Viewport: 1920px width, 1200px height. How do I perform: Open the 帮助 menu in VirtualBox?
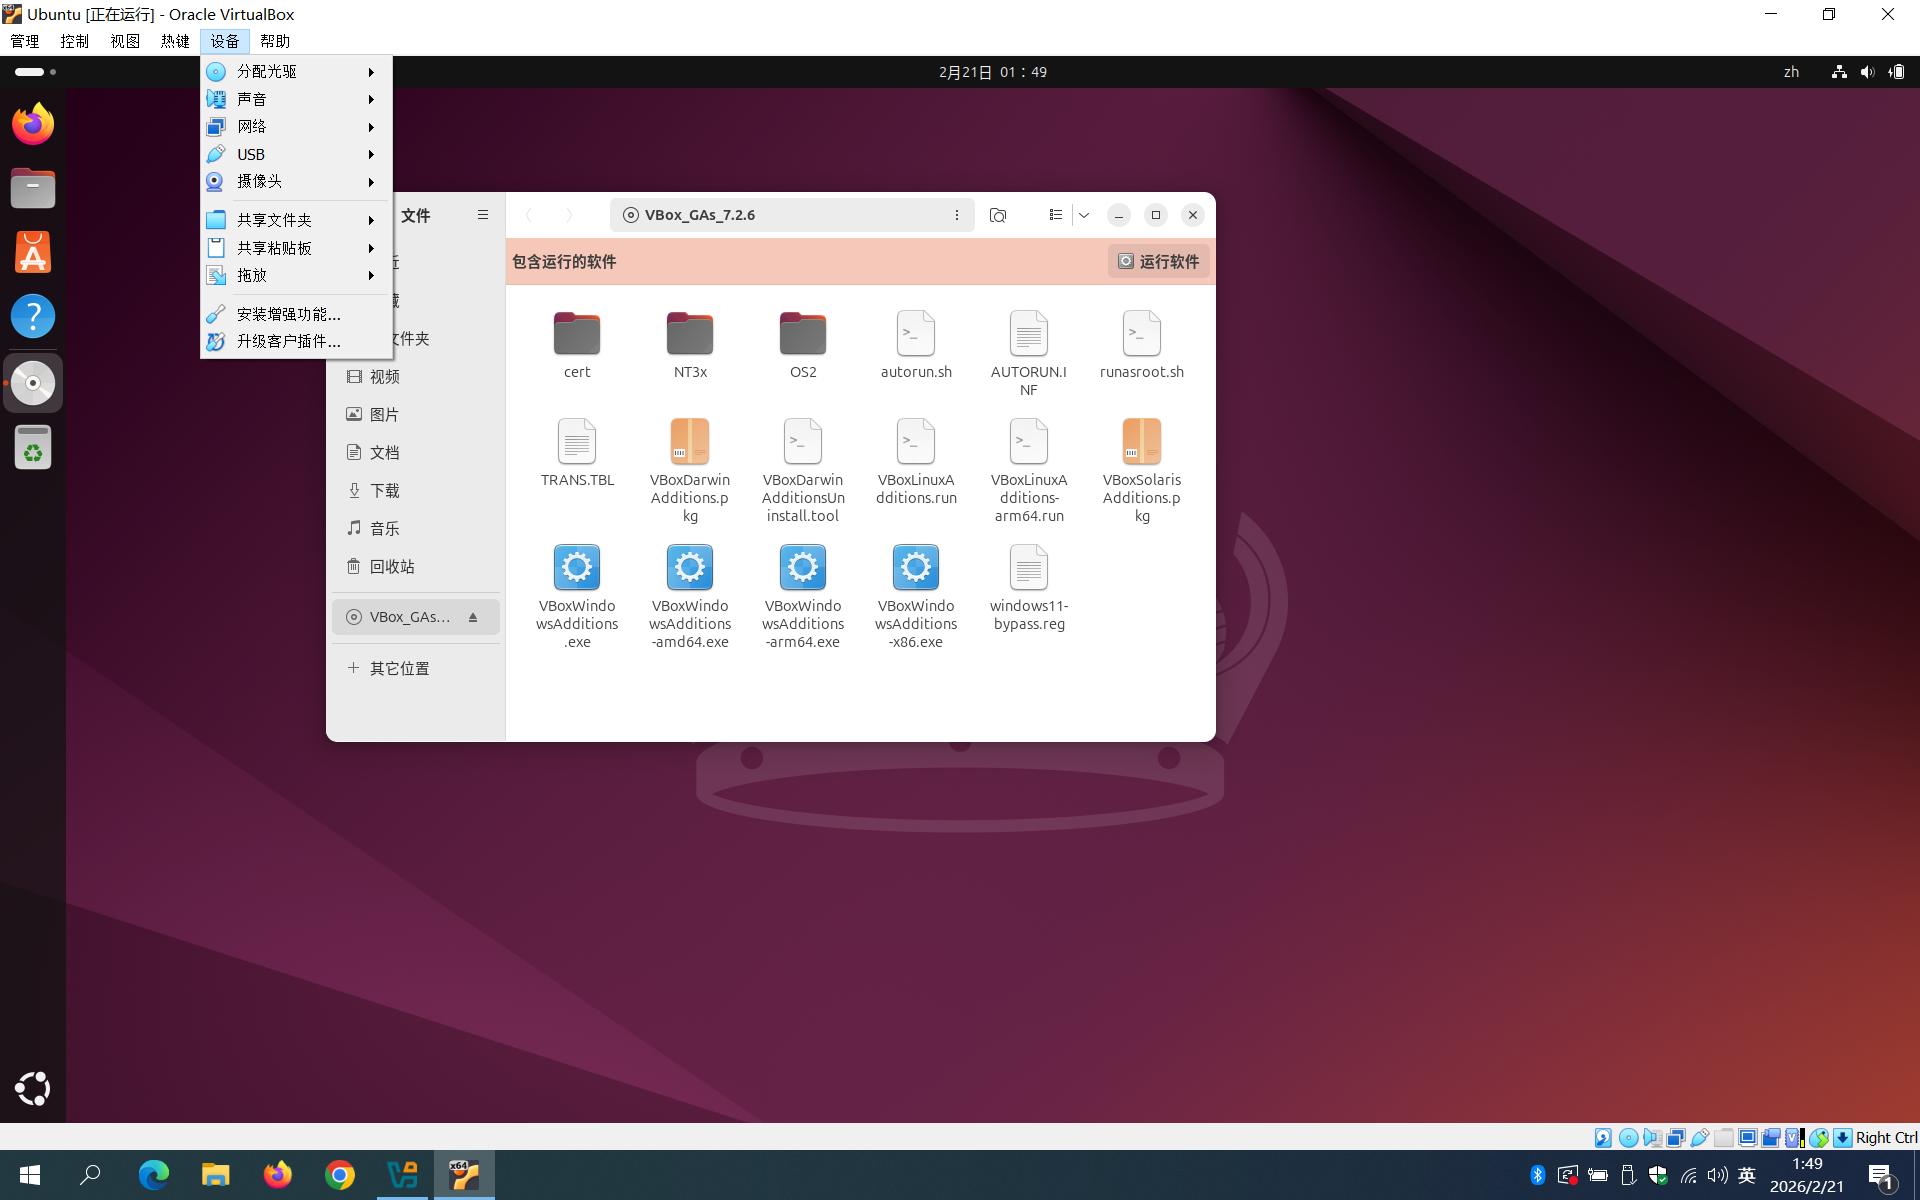(x=274, y=41)
